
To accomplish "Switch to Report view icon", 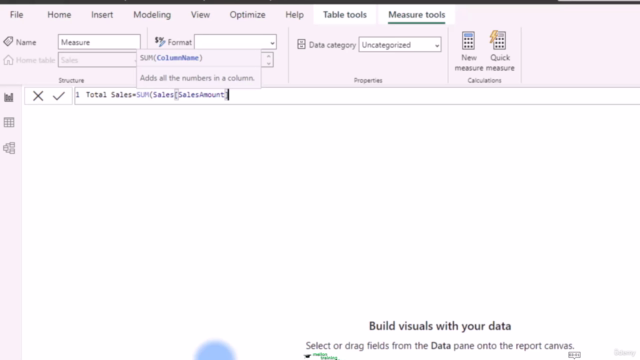I will coord(9,97).
